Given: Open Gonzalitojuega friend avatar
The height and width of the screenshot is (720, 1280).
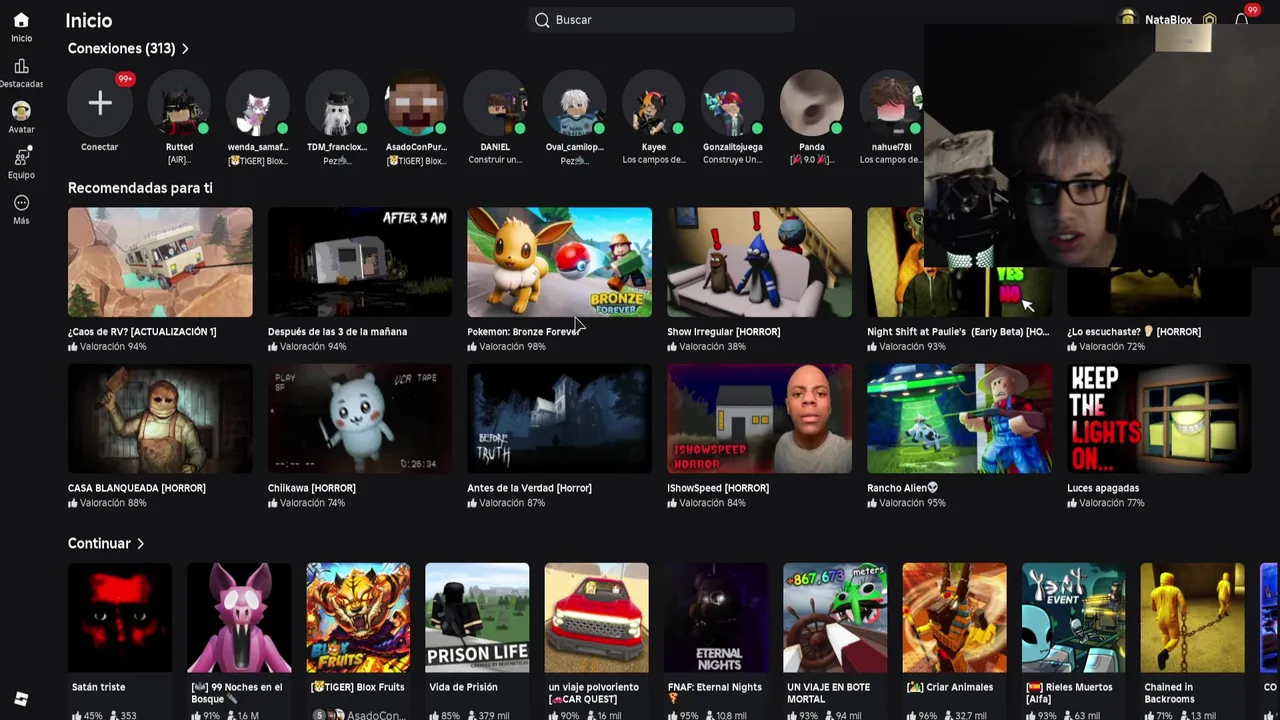Looking at the screenshot, I should [732, 103].
